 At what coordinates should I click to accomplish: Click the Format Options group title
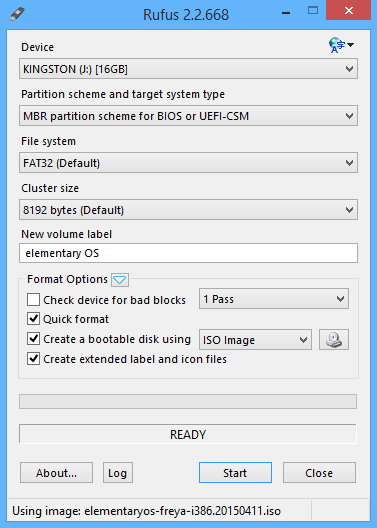(x=67, y=279)
